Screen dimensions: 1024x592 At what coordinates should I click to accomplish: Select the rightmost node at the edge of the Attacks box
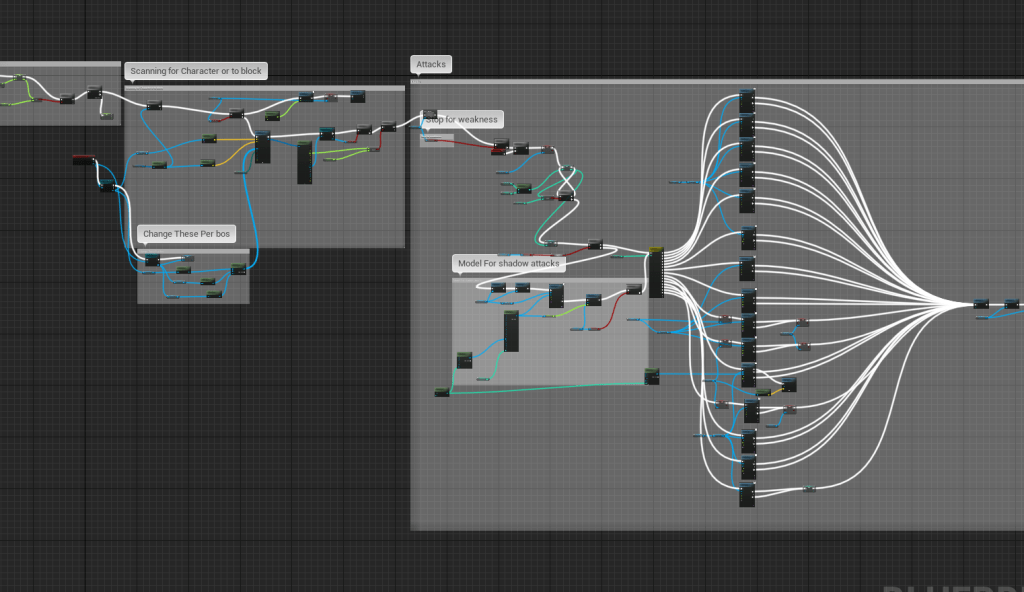pos(1012,304)
